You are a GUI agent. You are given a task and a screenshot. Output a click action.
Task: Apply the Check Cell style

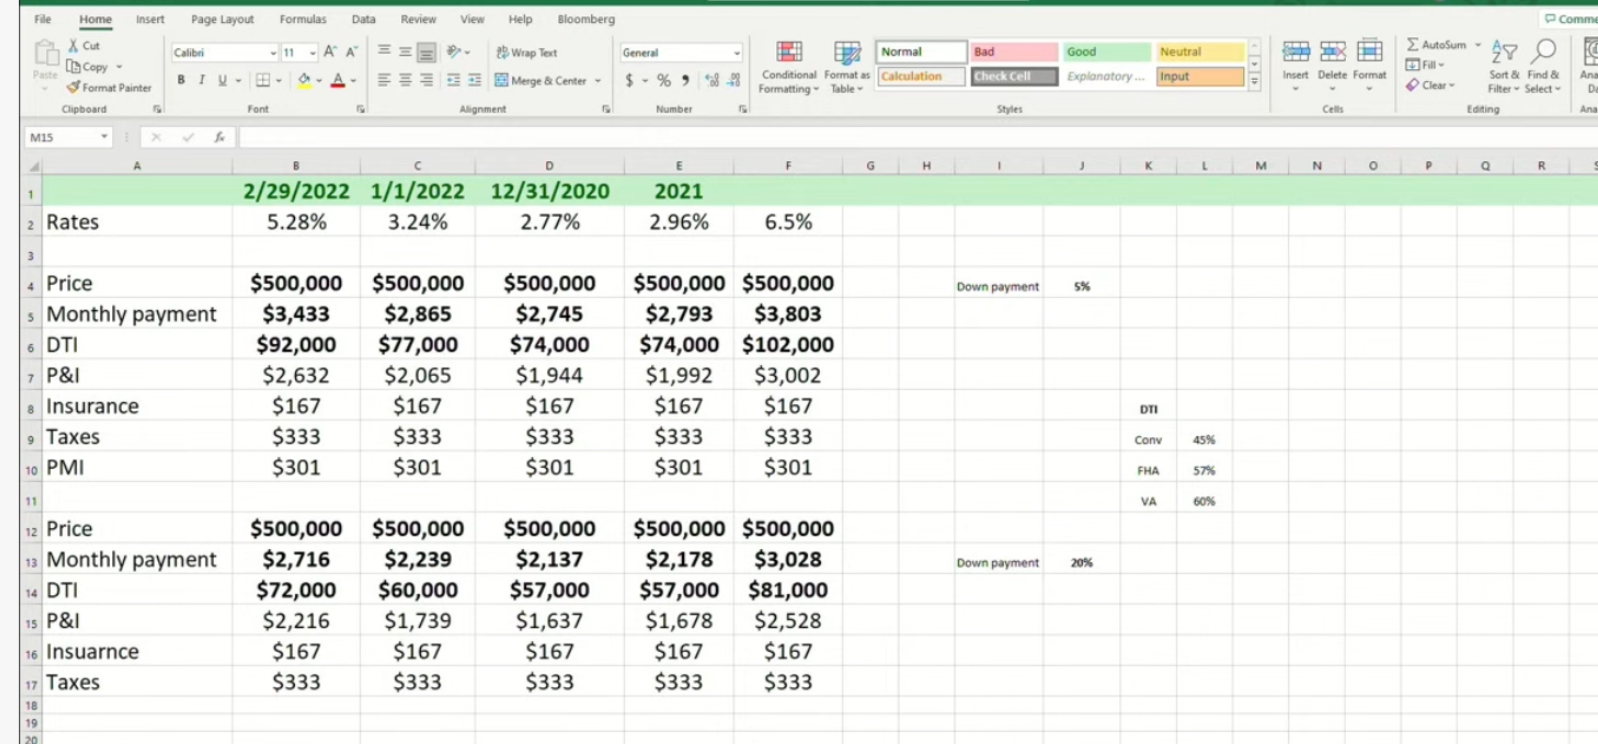[x=1014, y=76]
